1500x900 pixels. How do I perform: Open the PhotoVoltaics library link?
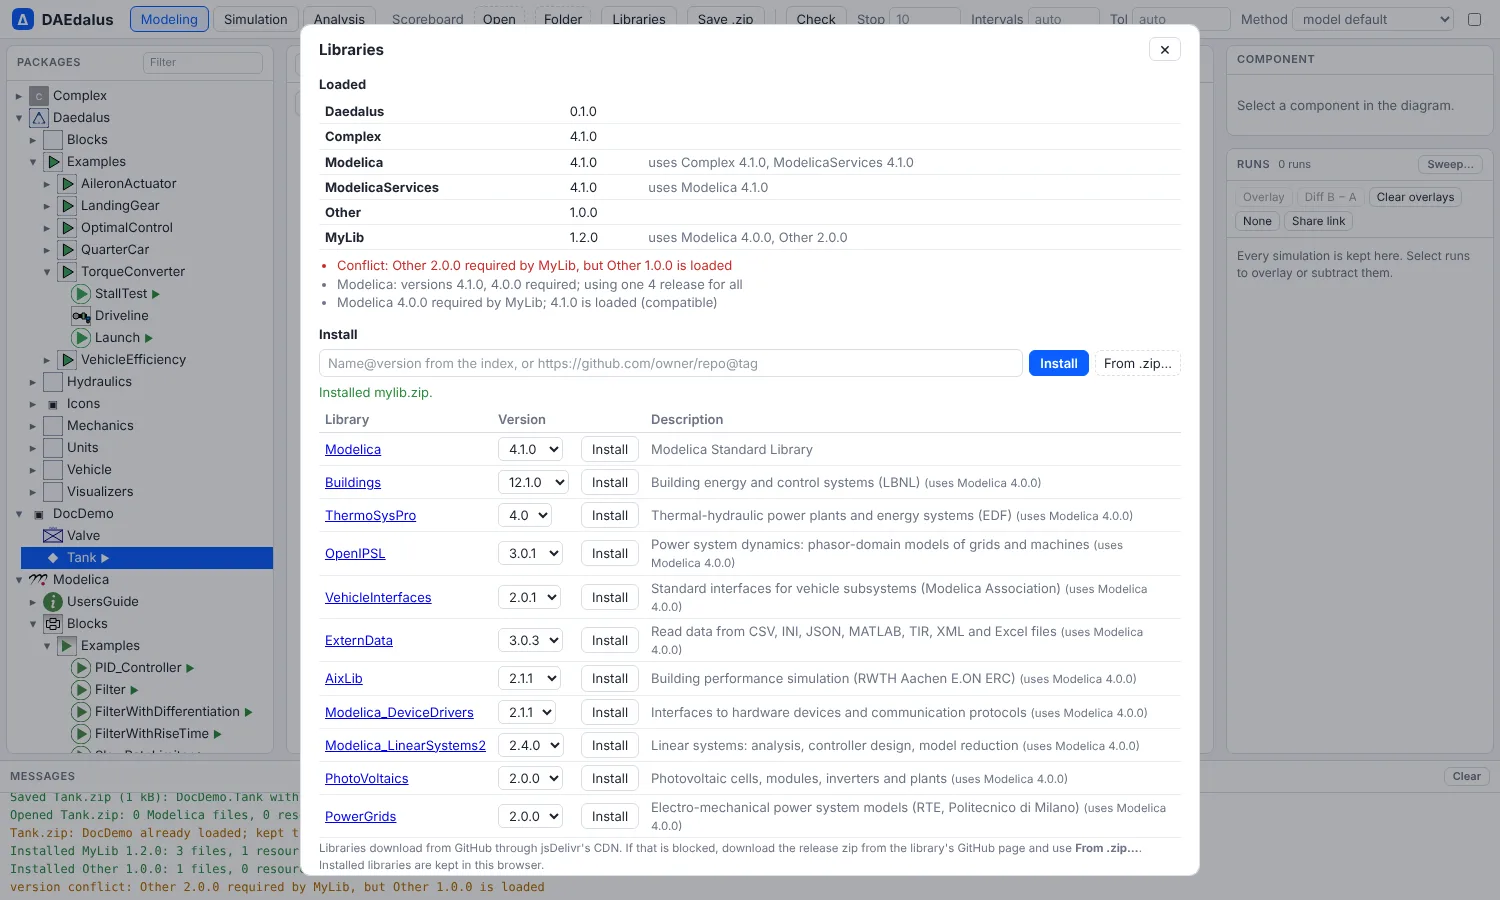pyautogui.click(x=367, y=779)
